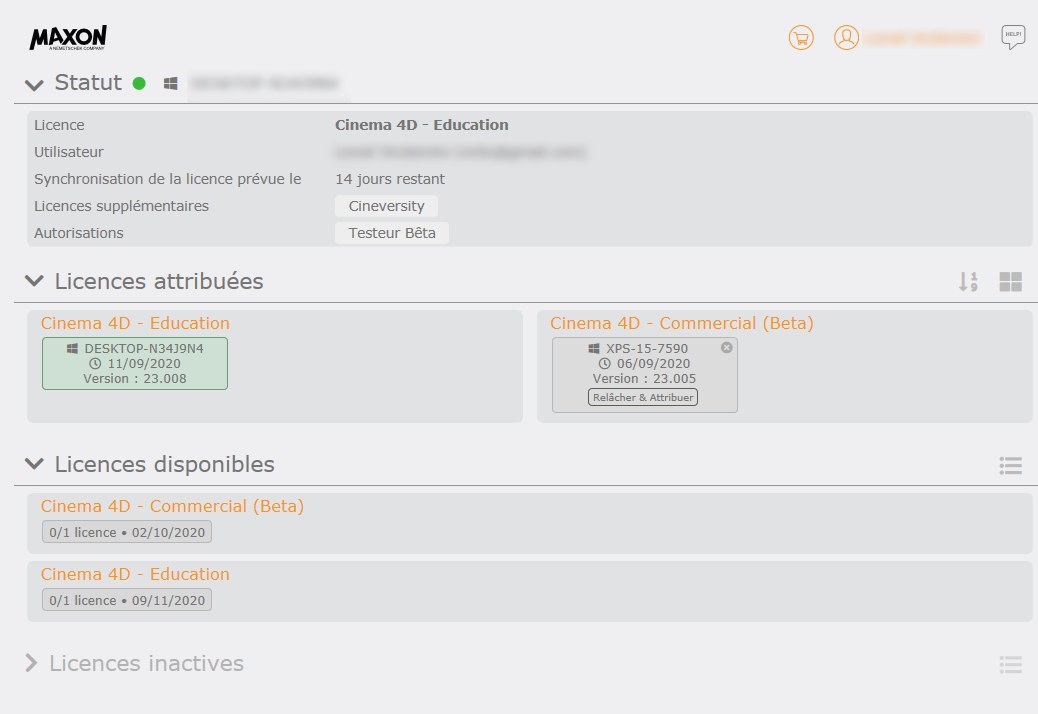The width and height of the screenshot is (1038, 714).
Task: Select the DESKTOP-N34J9N4 license card
Action: coord(135,363)
